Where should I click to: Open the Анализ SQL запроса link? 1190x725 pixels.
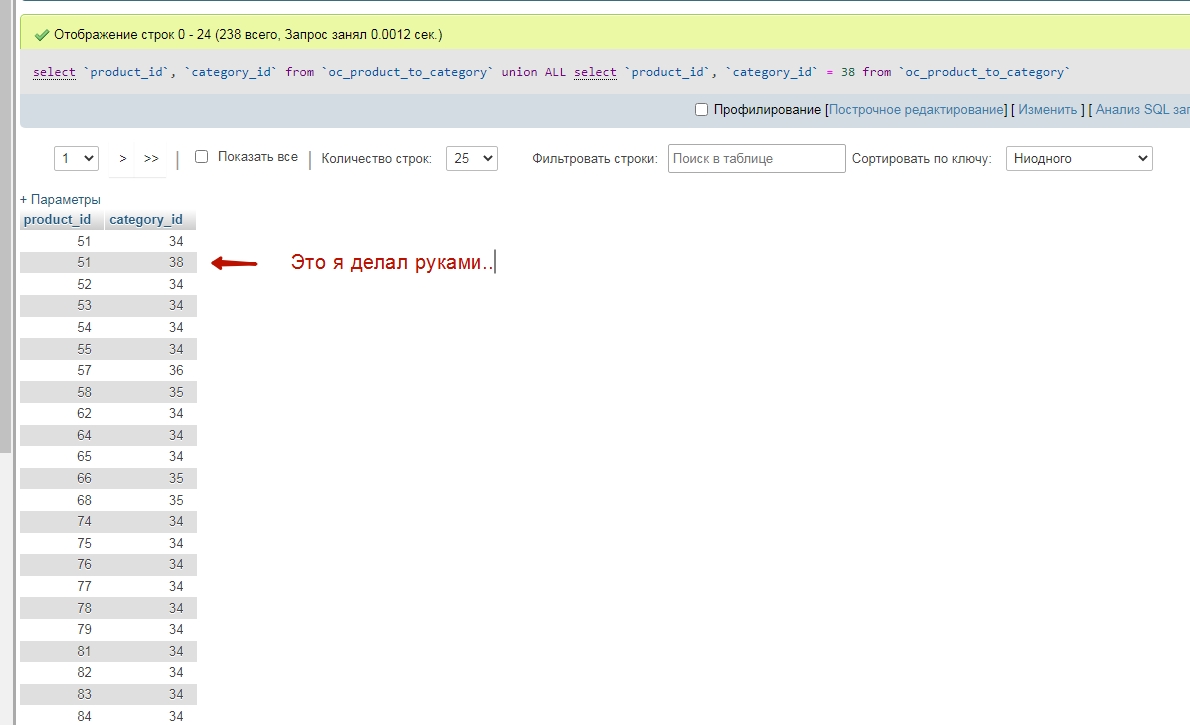[1142, 109]
